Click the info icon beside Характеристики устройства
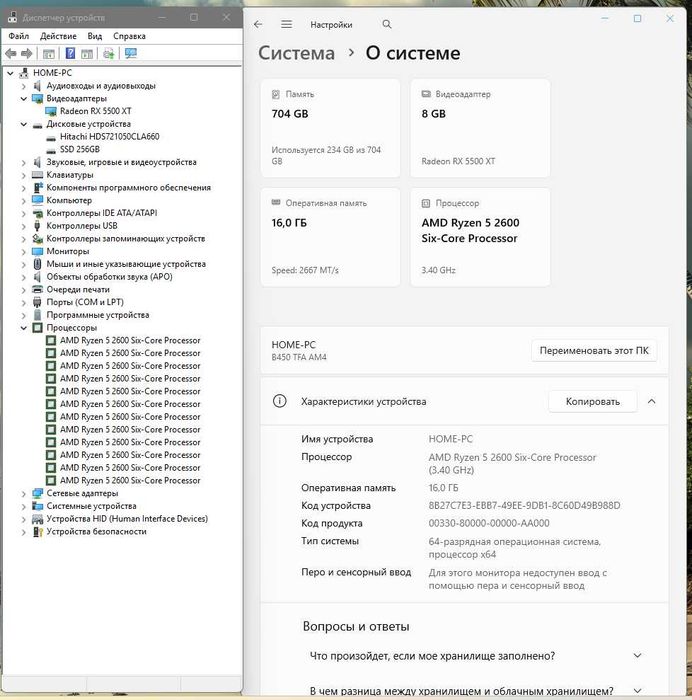The height and width of the screenshot is (700, 692). pyautogui.click(x=279, y=401)
